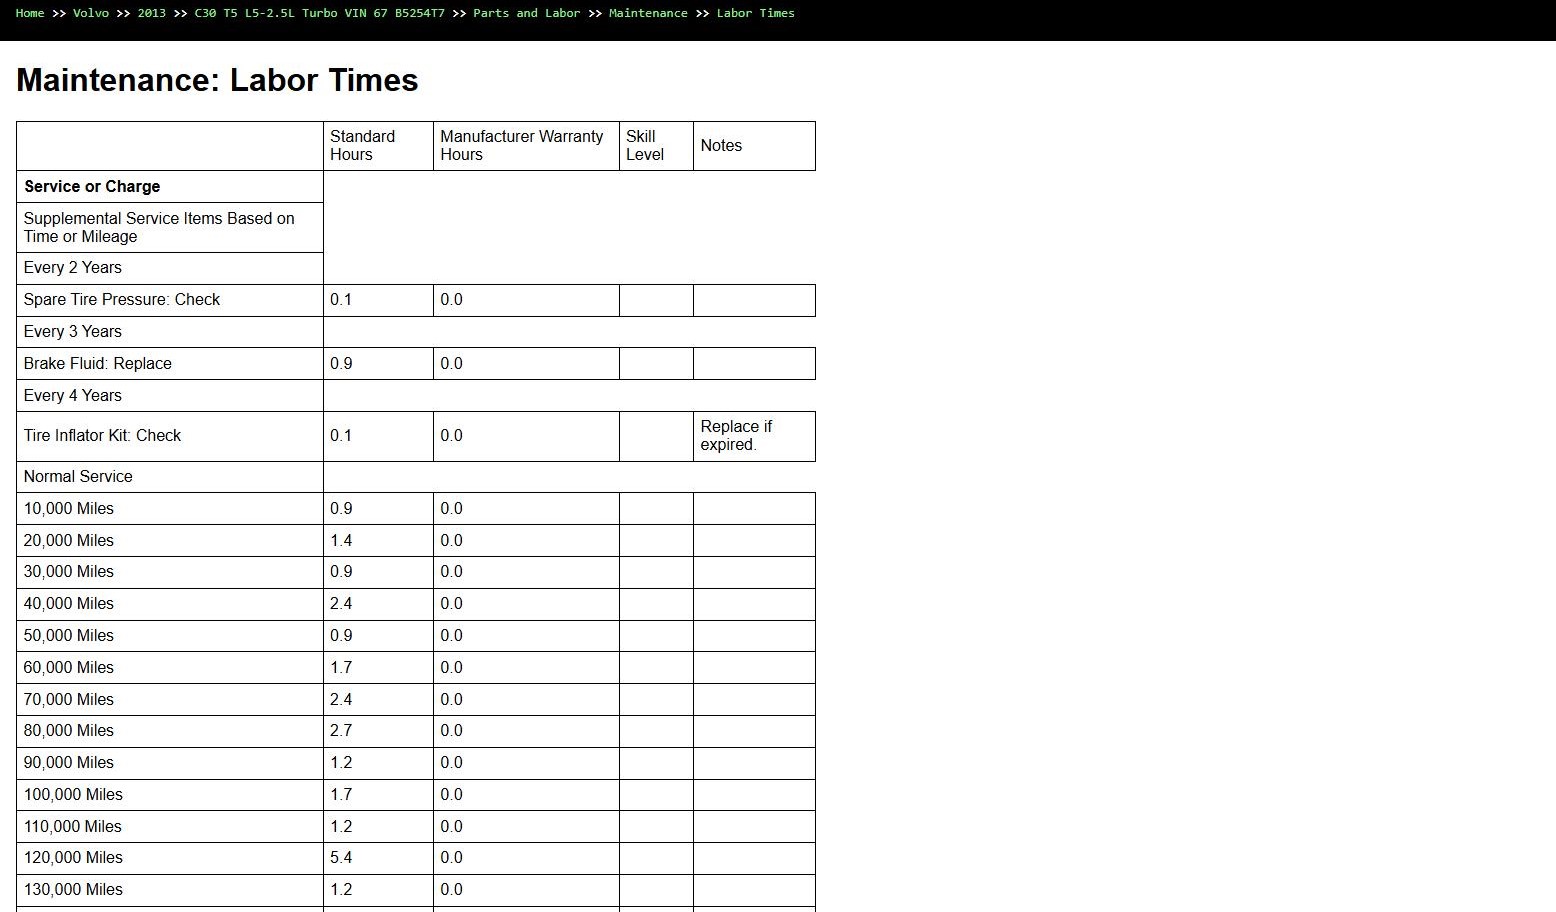
Task: Open the 2013 year breadcrumb link
Action: coord(152,13)
